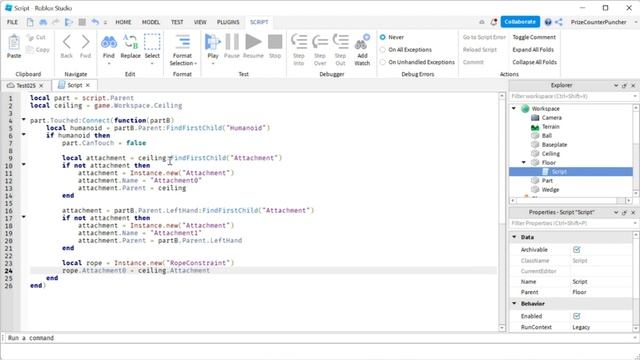The height and width of the screenshot is (360, 640).
Task: Select the Baseplate in Explorer
Action: tap(554, 144)
